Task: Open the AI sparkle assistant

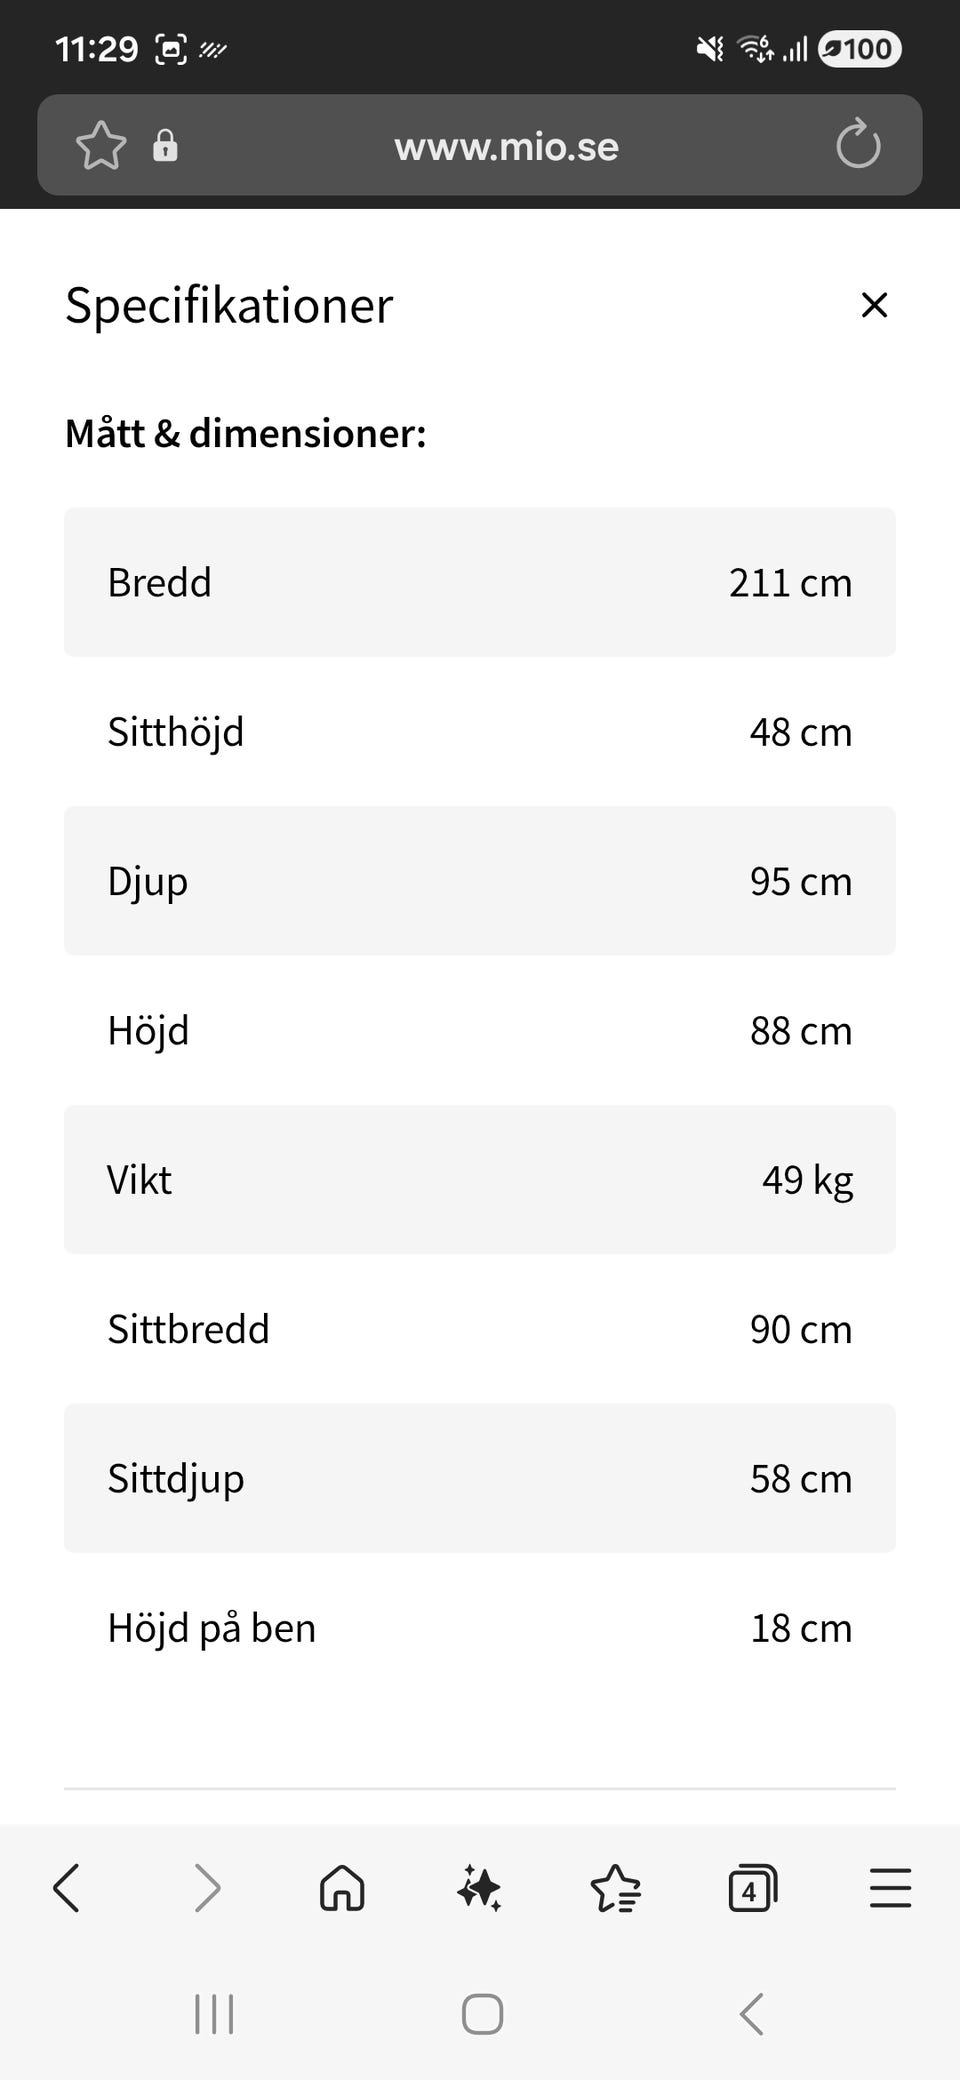Action: click(479, 1889)
